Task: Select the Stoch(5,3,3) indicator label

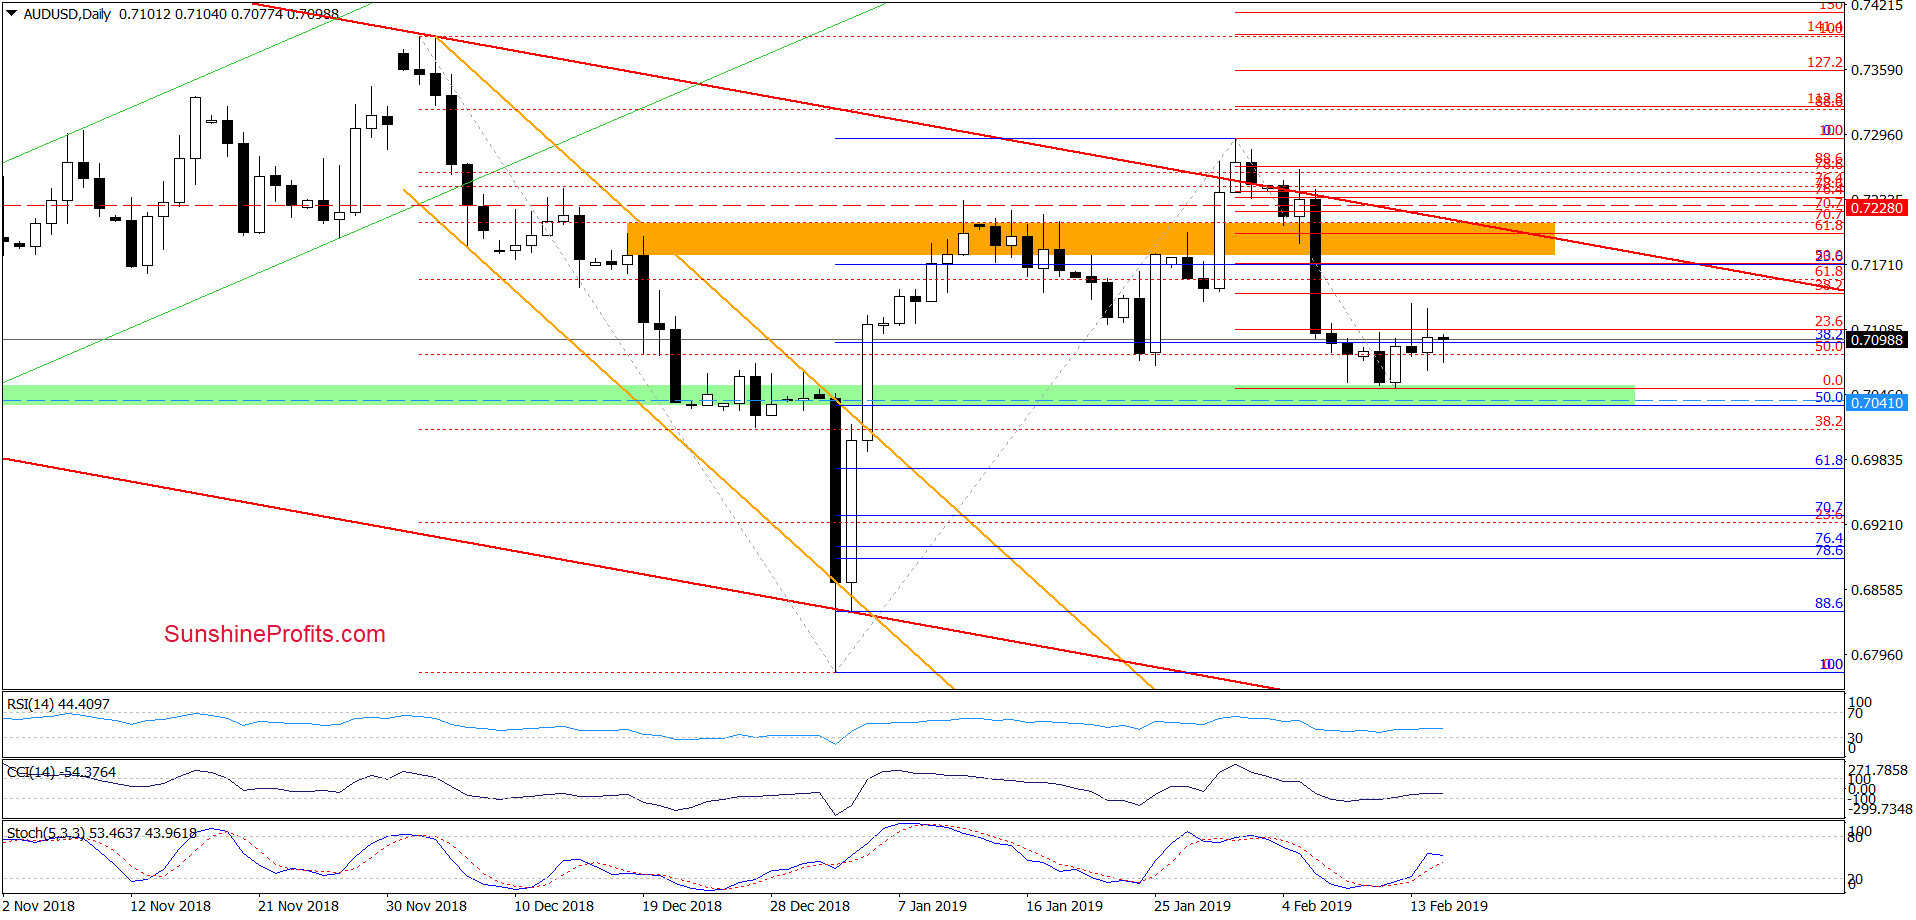Action: pyautogui.click(x=102, y=832)
